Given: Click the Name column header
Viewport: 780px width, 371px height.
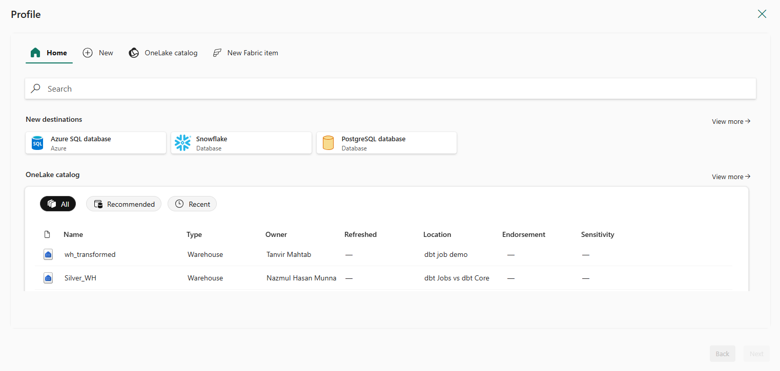Looking at the screenshot, I should tap(73, 234).
